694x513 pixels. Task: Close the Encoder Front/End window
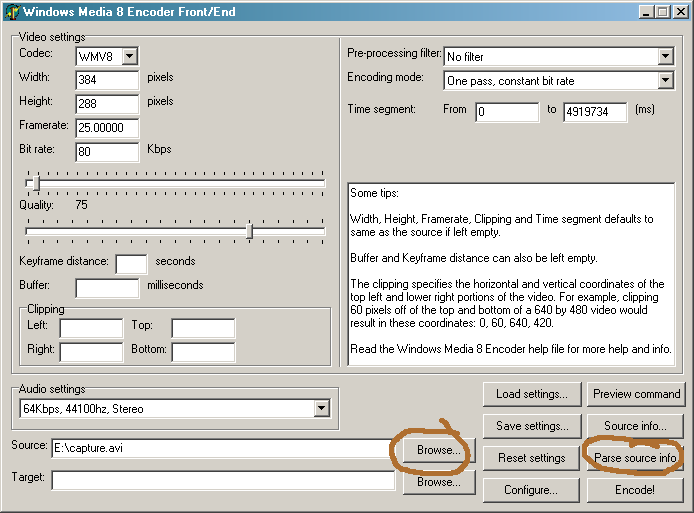(x=680, y=12)
